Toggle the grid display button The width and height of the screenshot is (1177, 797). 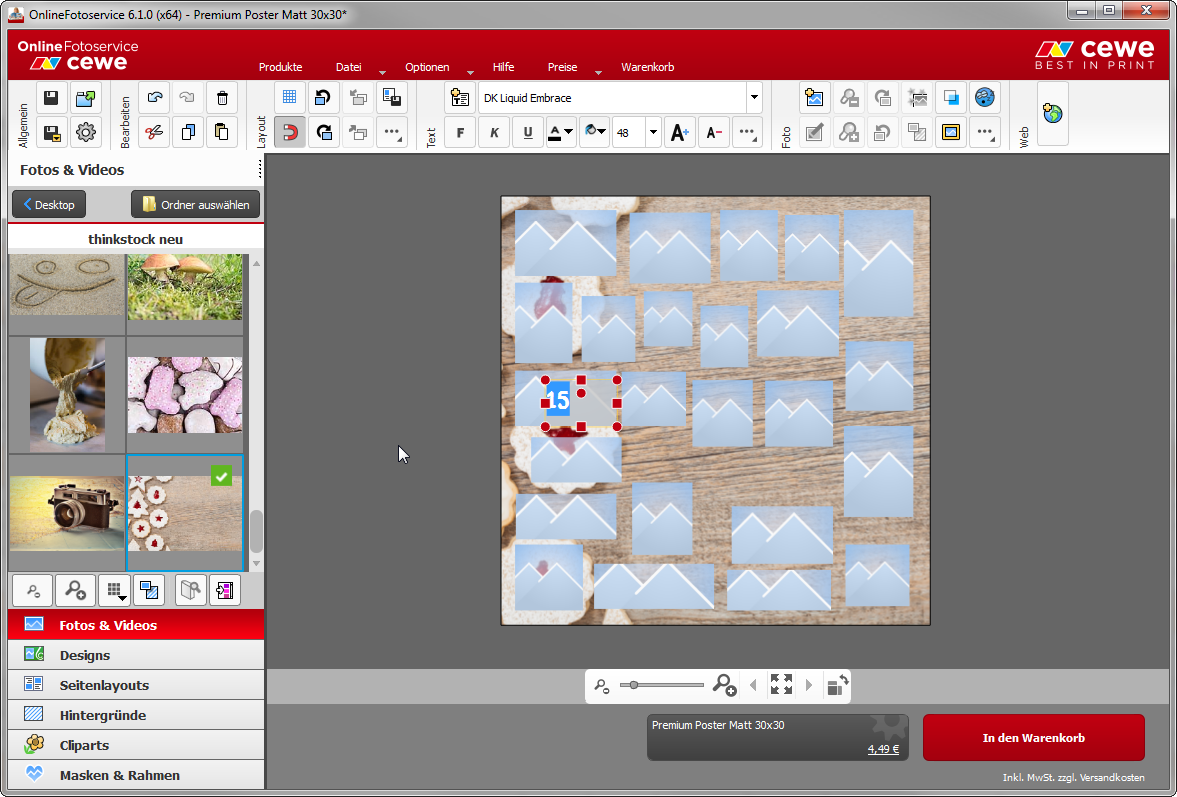point(289,98)
